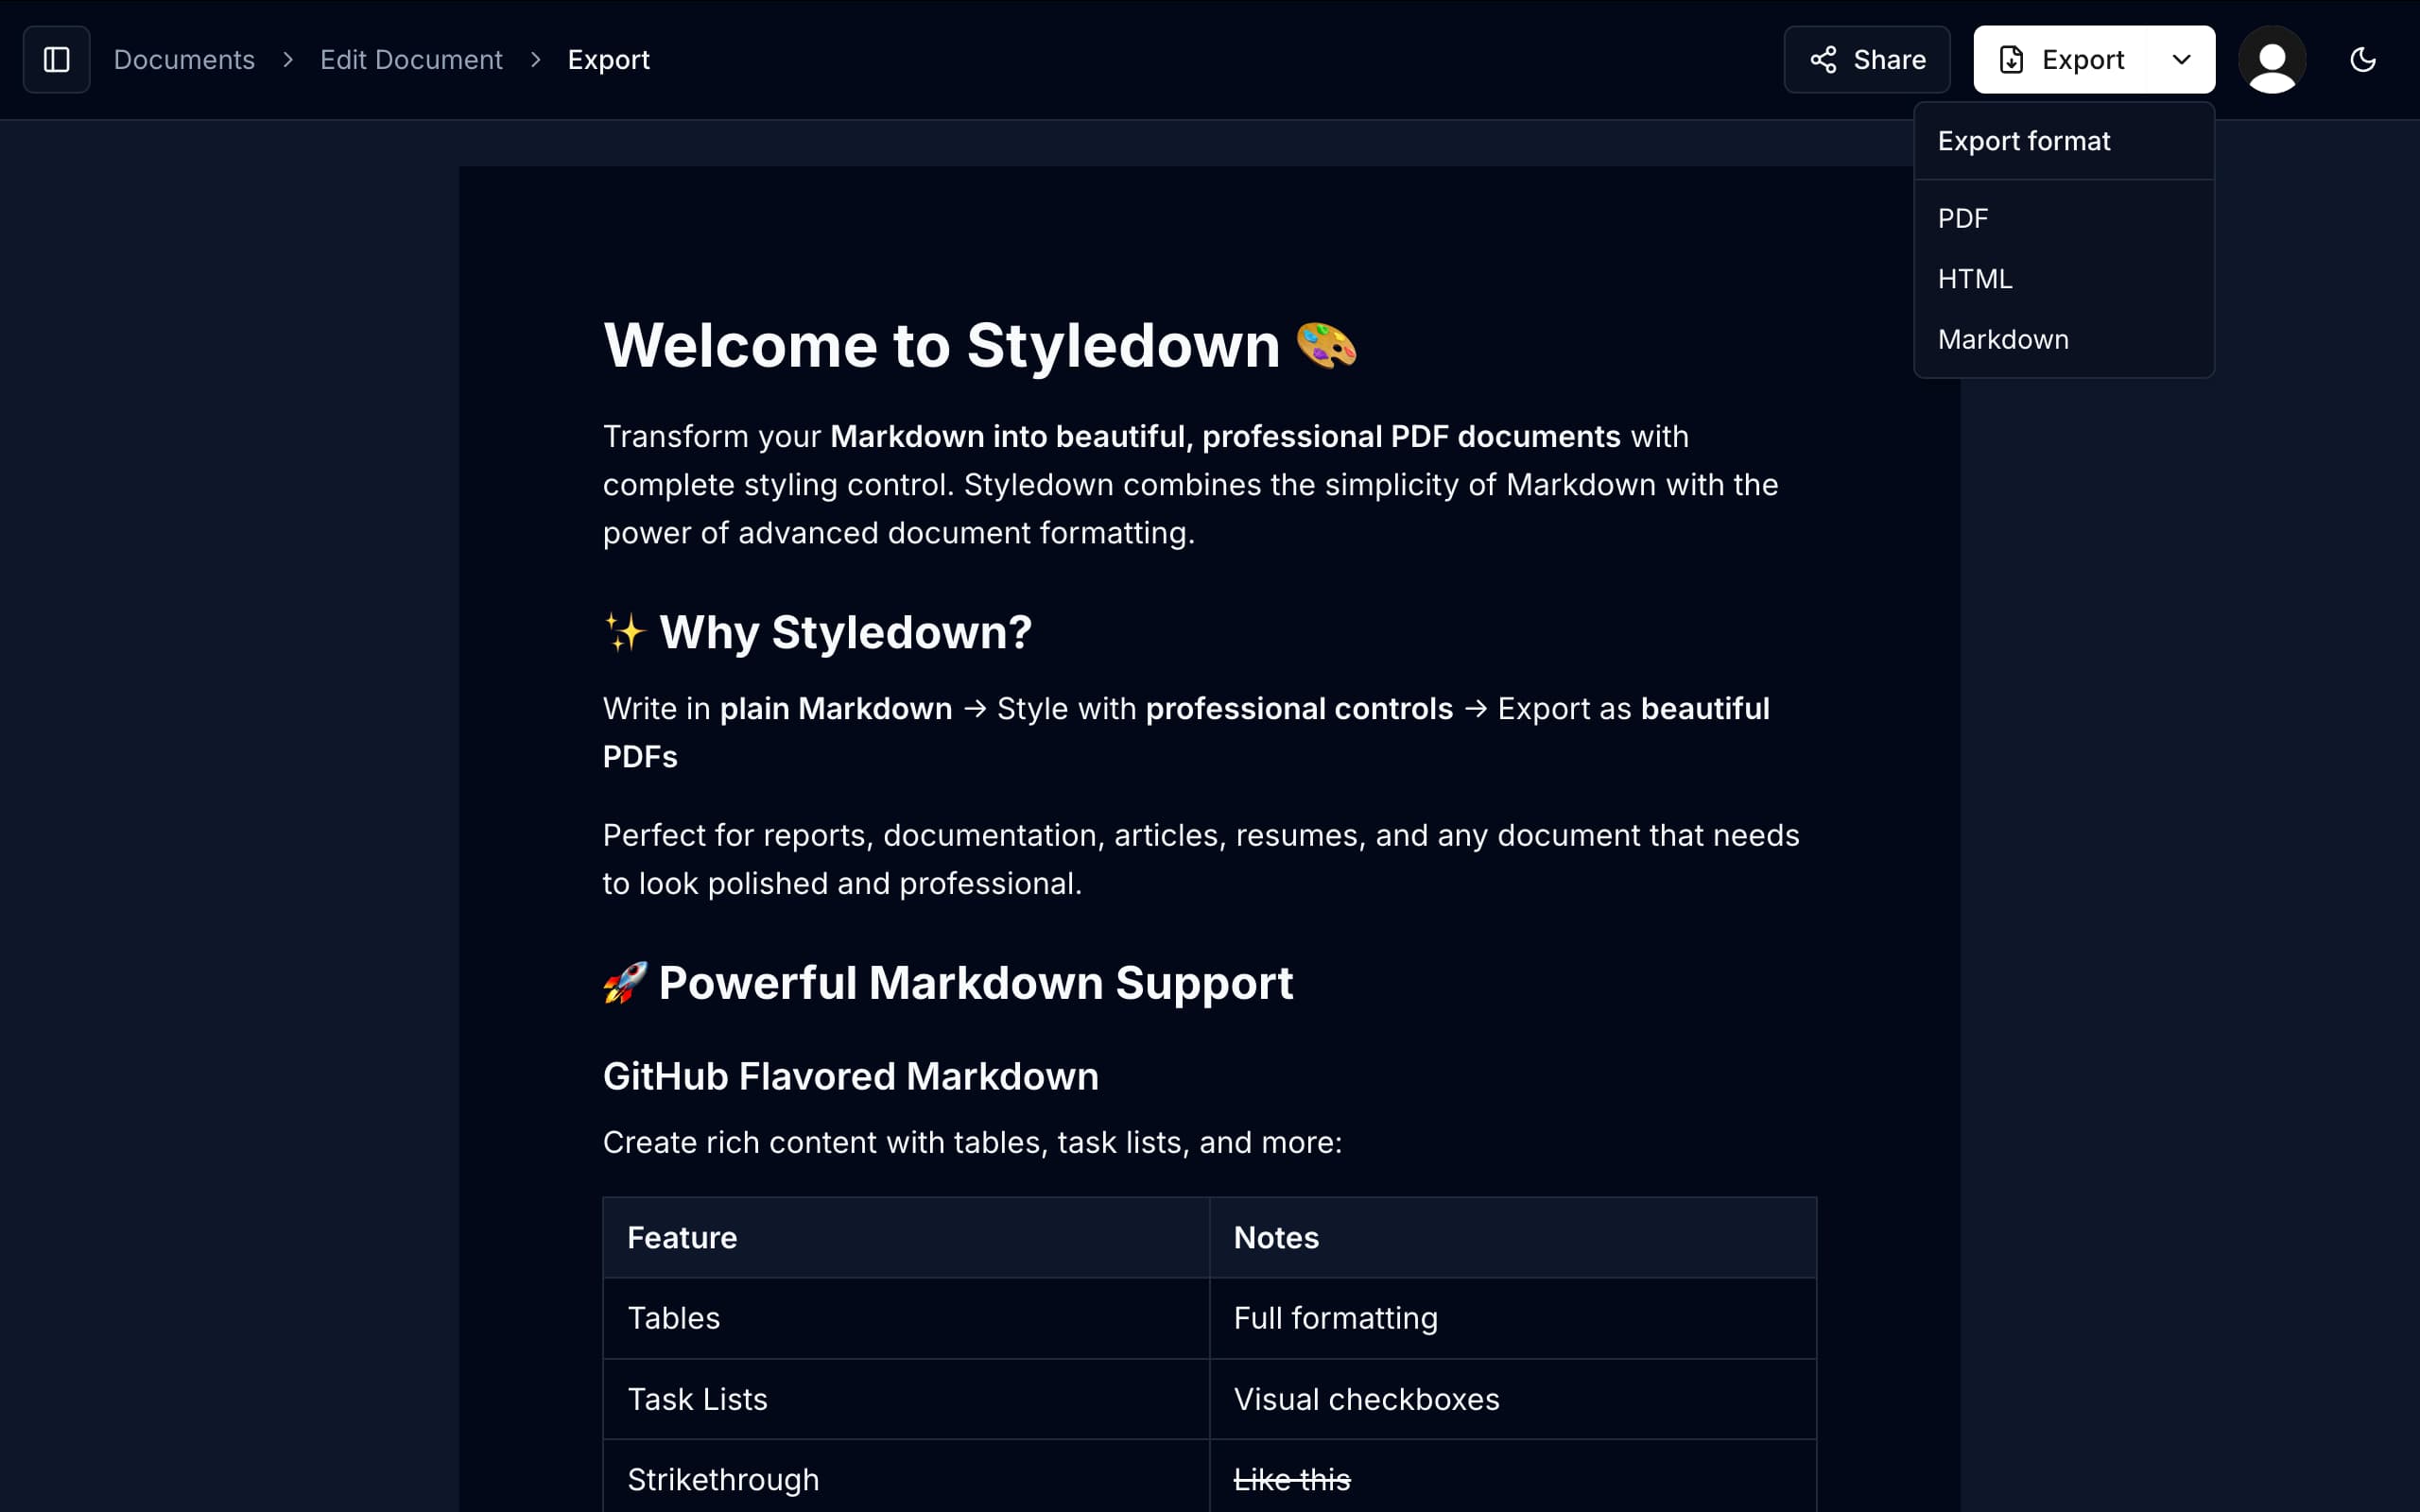Click the artist palette emoji

(1326, 346)
